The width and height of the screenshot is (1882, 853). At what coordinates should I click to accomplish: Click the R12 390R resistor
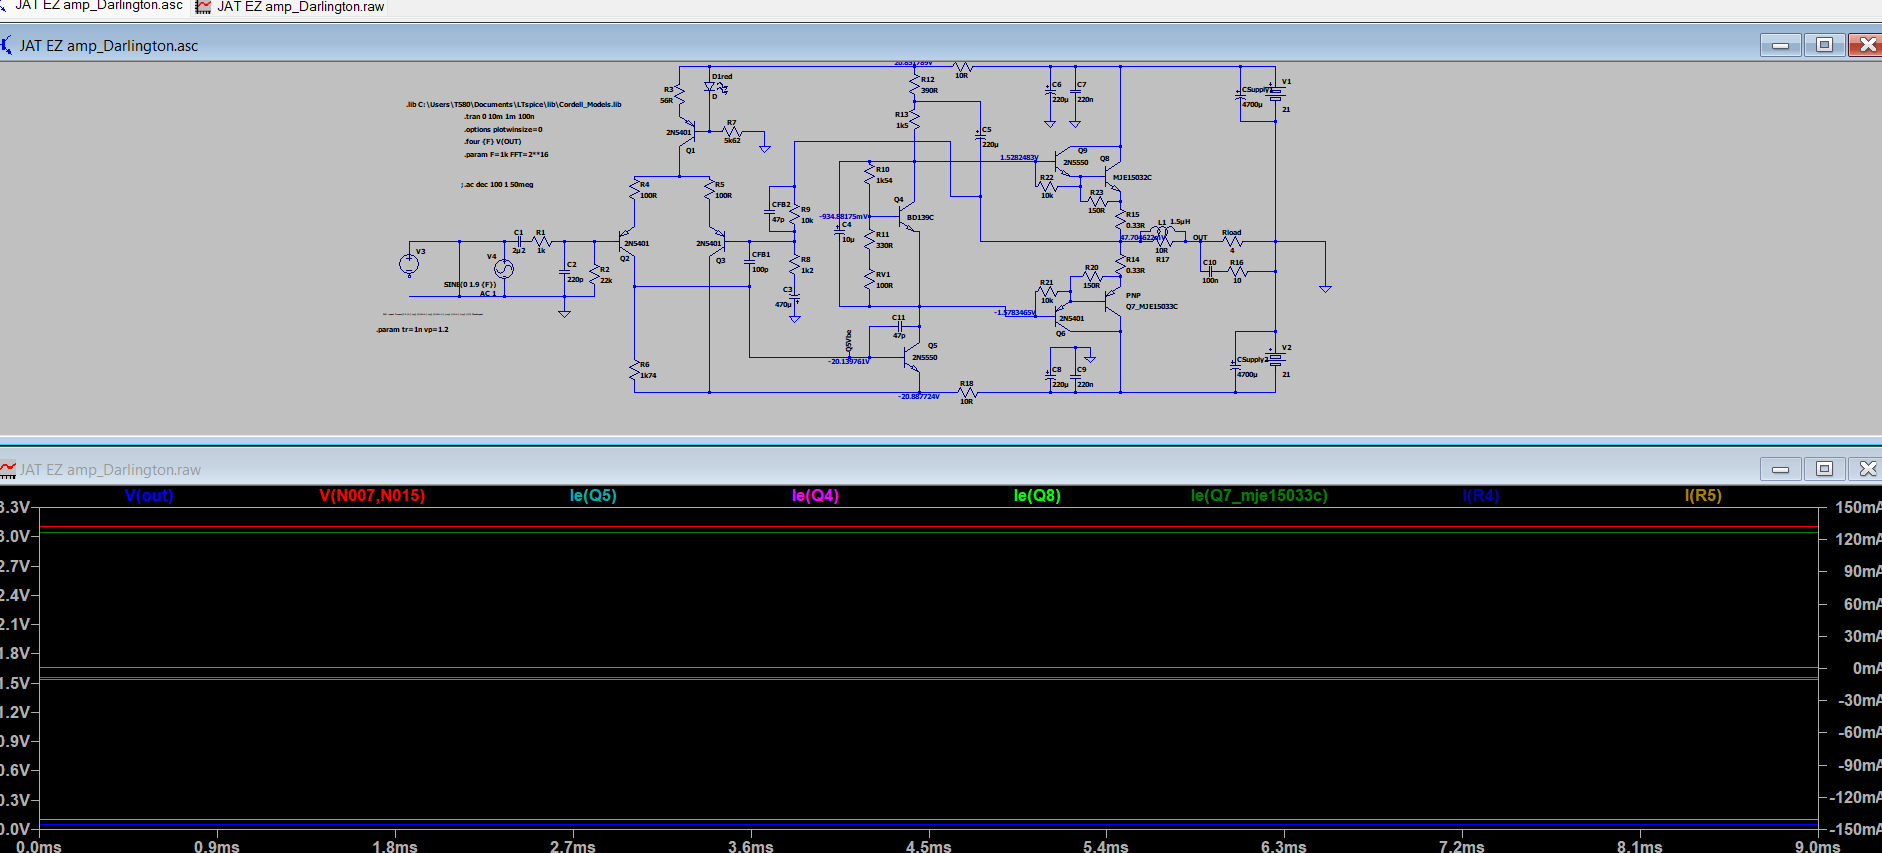pyautogui.click(x=914, y=85)
